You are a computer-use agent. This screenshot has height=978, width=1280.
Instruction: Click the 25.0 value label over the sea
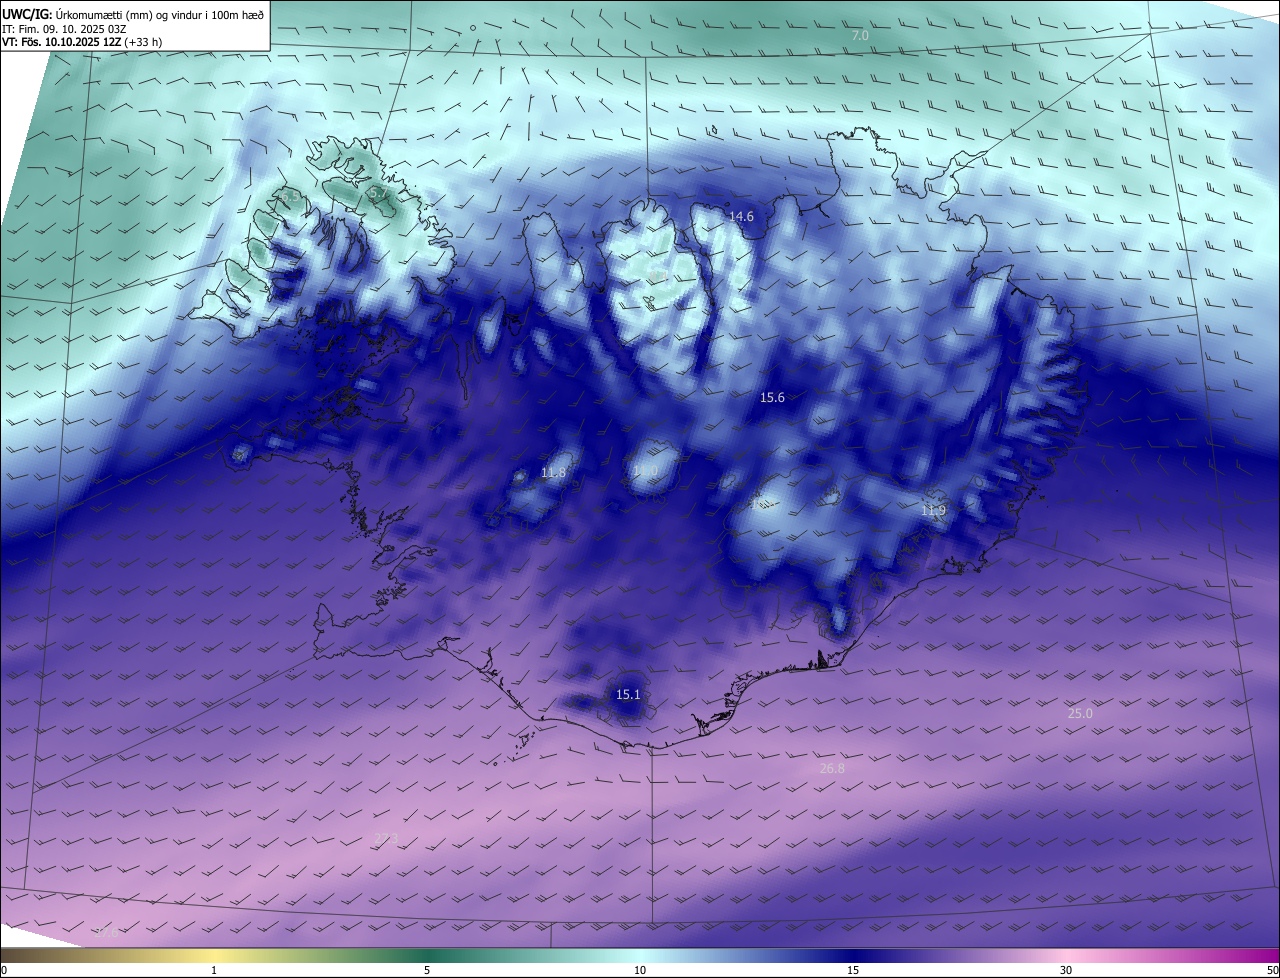click(x=1080, y=714)
